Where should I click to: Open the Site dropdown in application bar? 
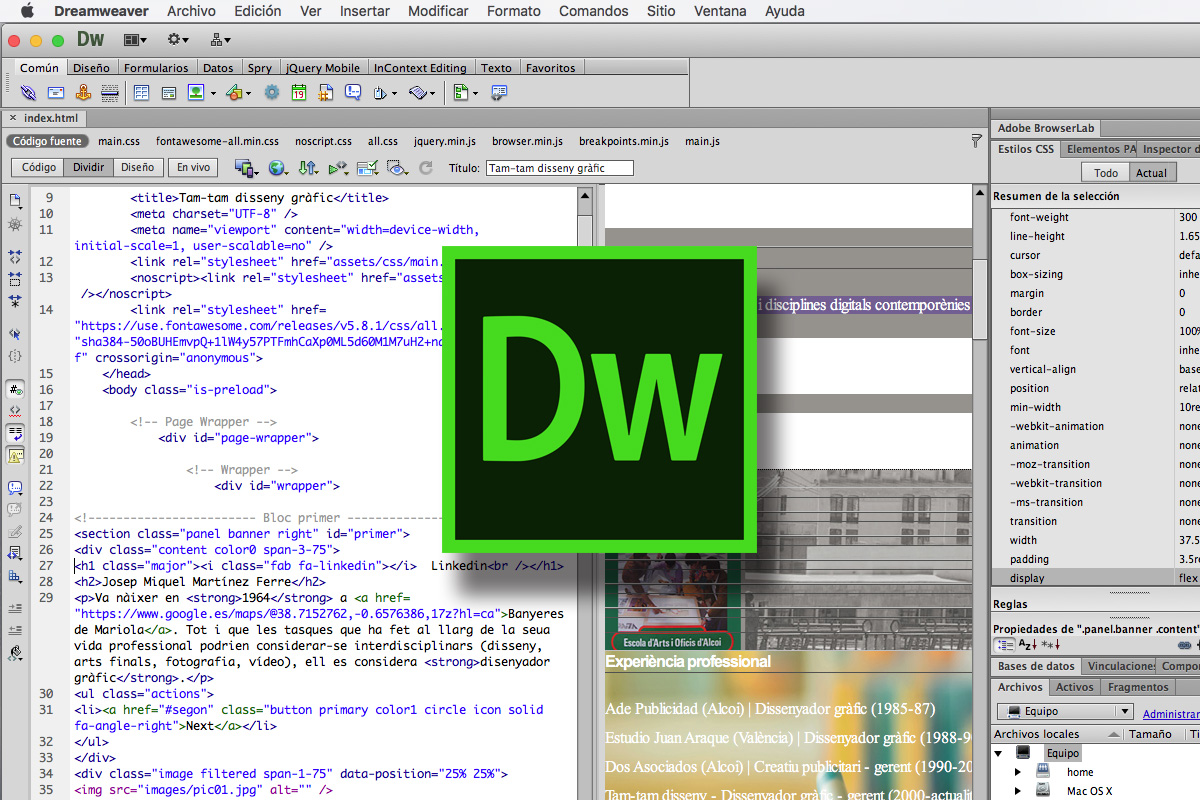tap(221, 40)
